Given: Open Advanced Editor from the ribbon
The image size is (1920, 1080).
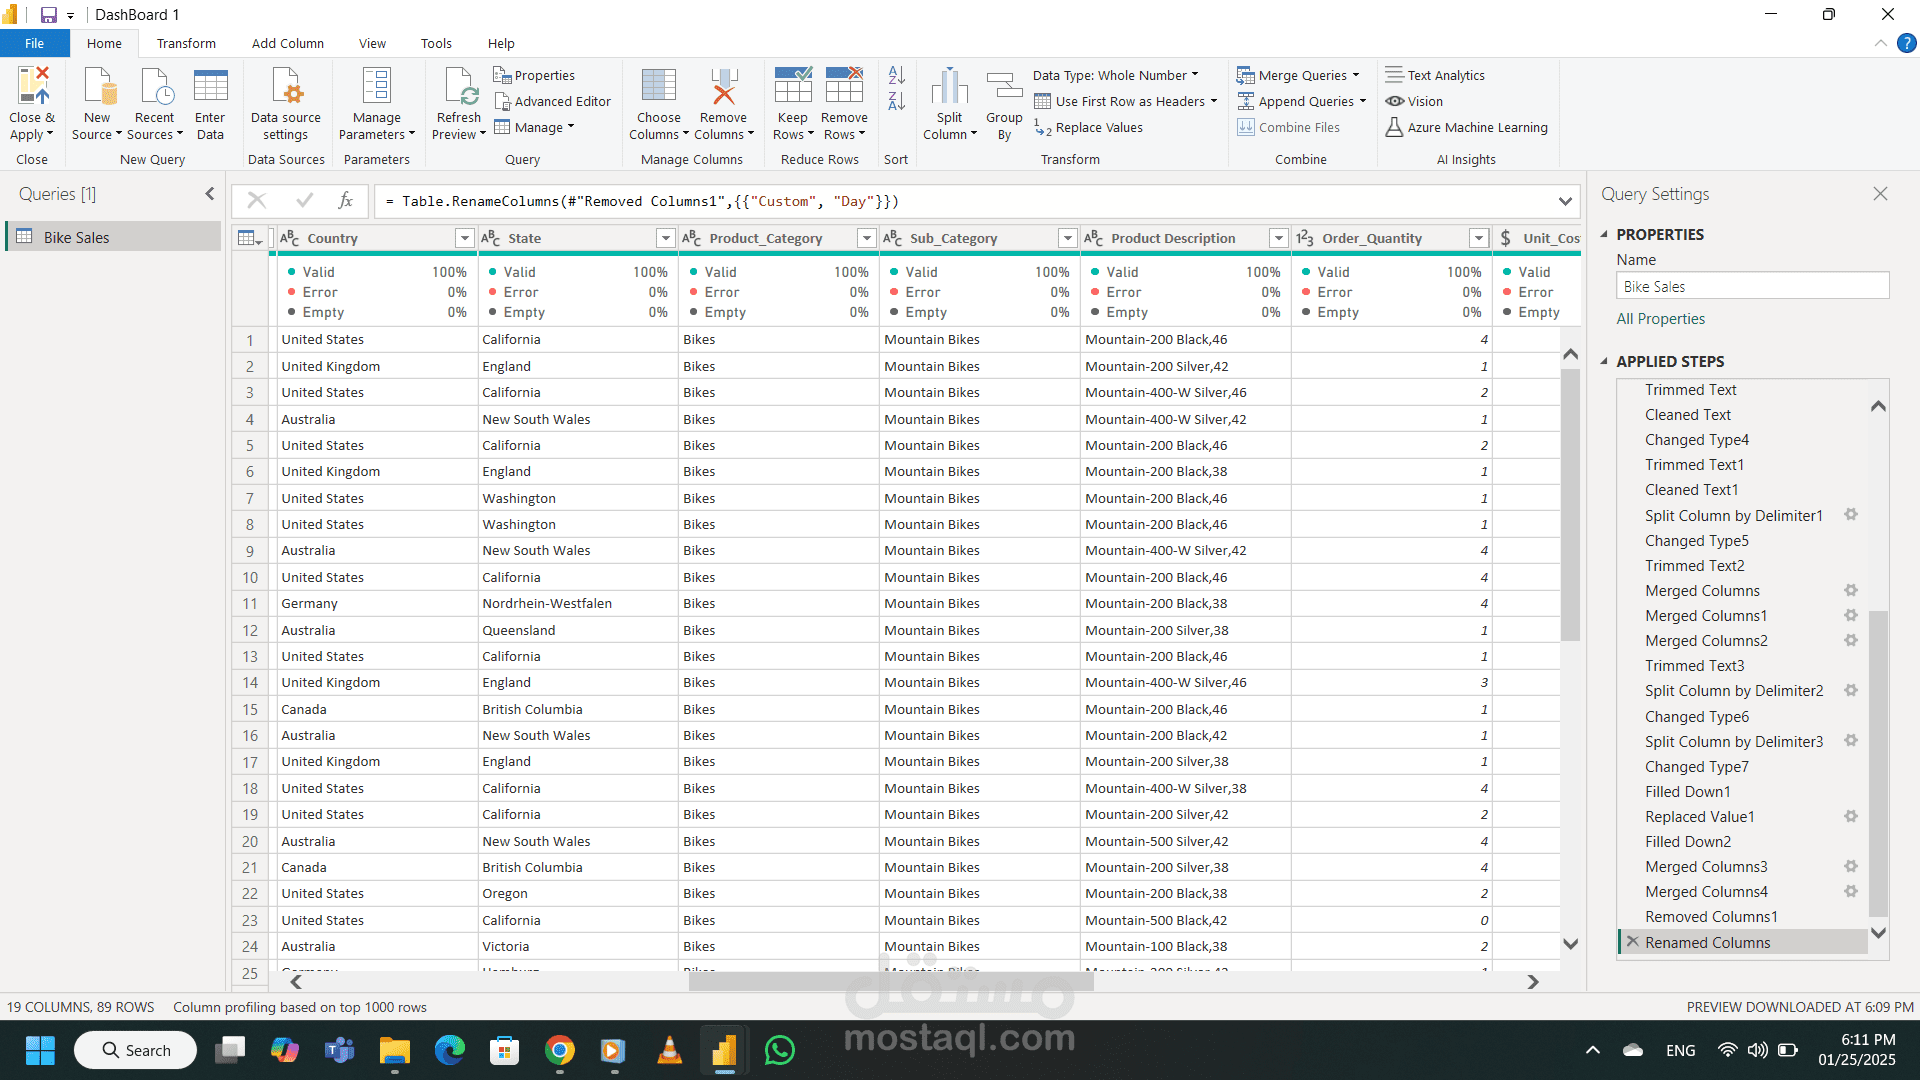Looking at the screenshot, I should pos(552,101).
